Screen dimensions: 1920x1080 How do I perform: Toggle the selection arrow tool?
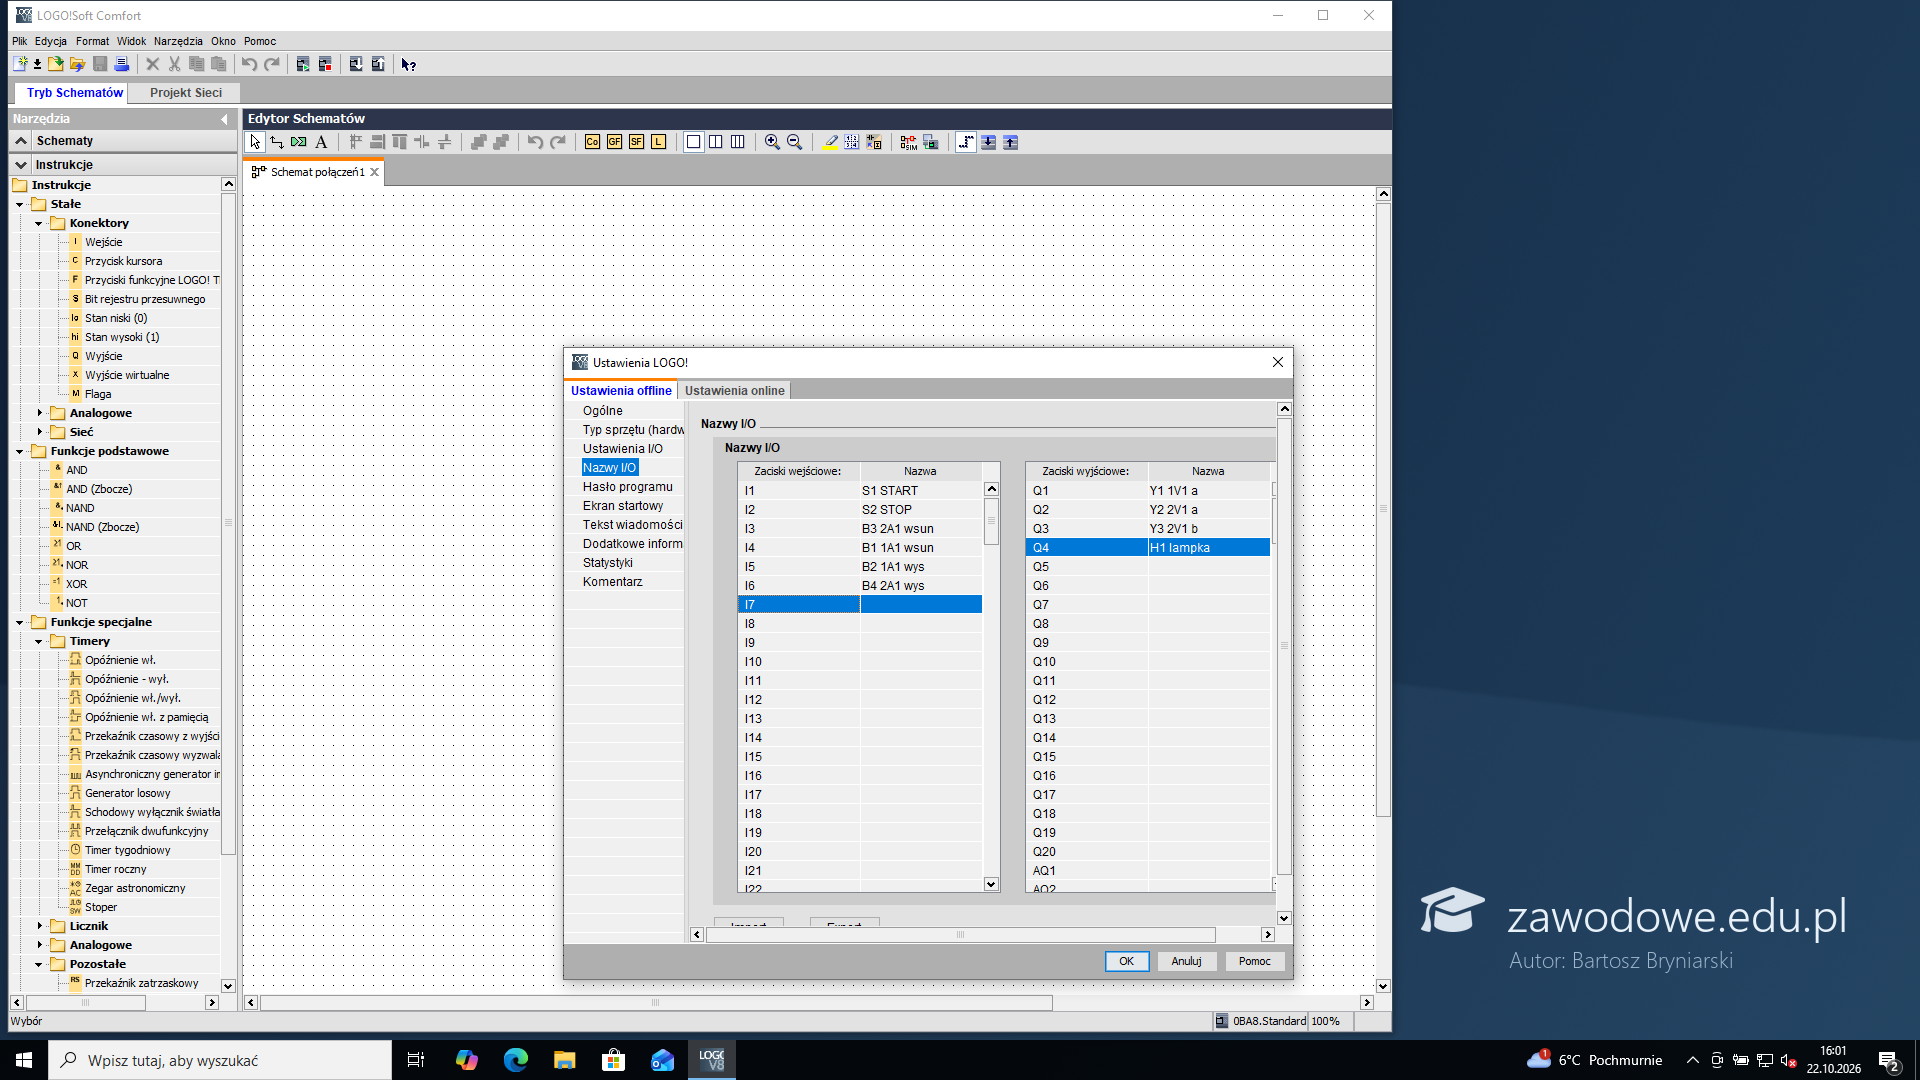(255, 142)
